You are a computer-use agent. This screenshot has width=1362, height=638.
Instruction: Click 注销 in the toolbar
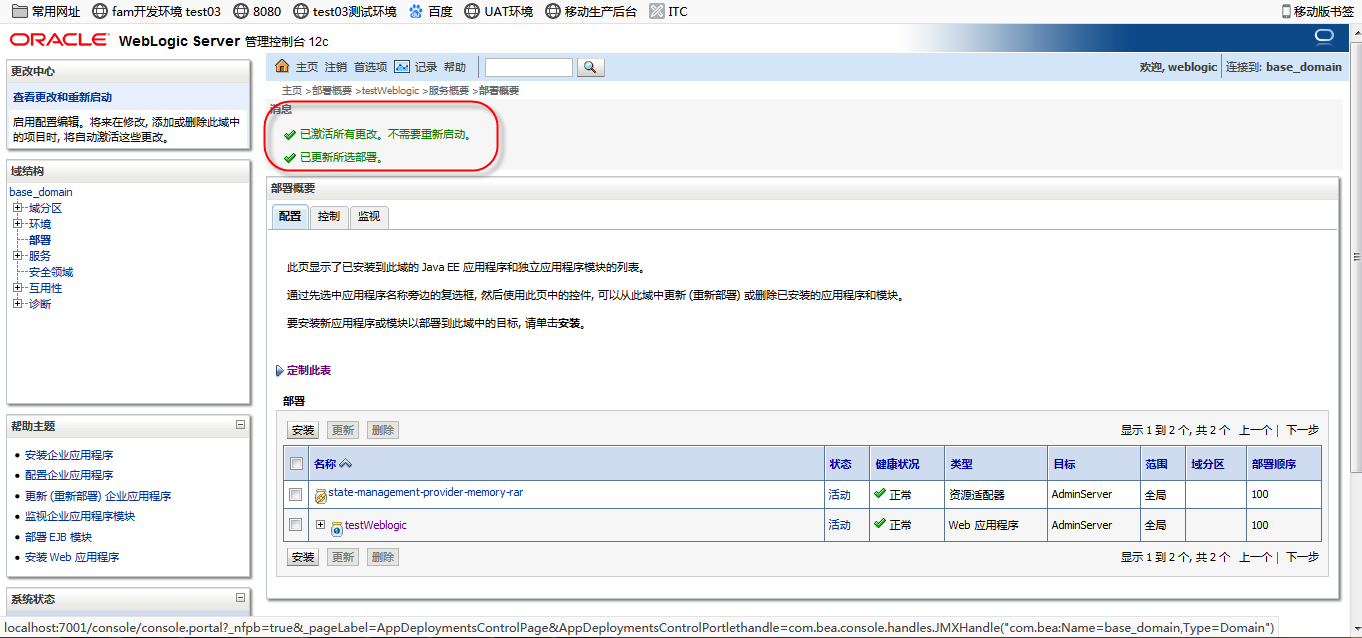tap(336, 67)
